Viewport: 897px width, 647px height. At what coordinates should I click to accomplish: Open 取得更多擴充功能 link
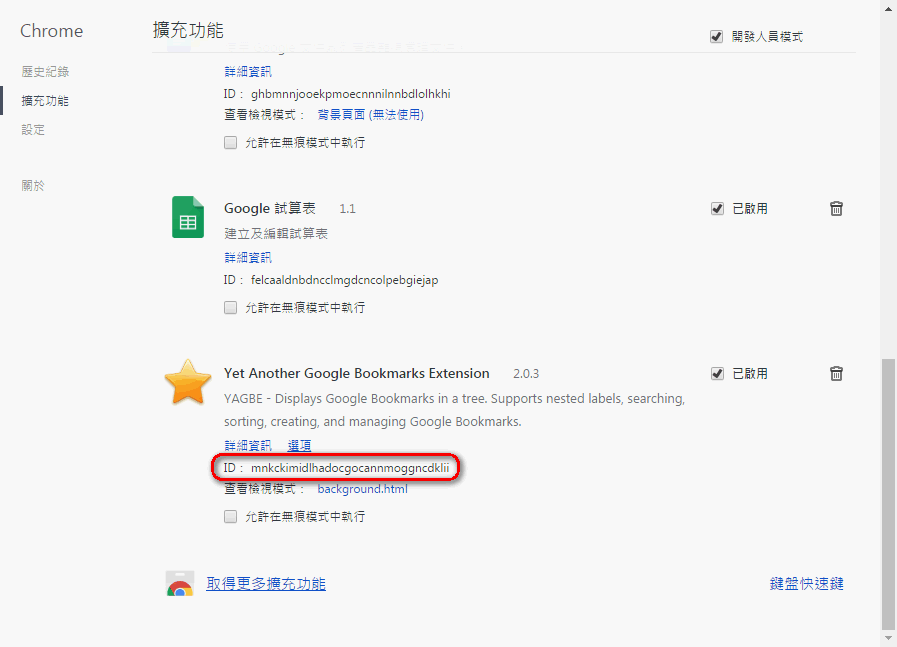click(266, 584)
